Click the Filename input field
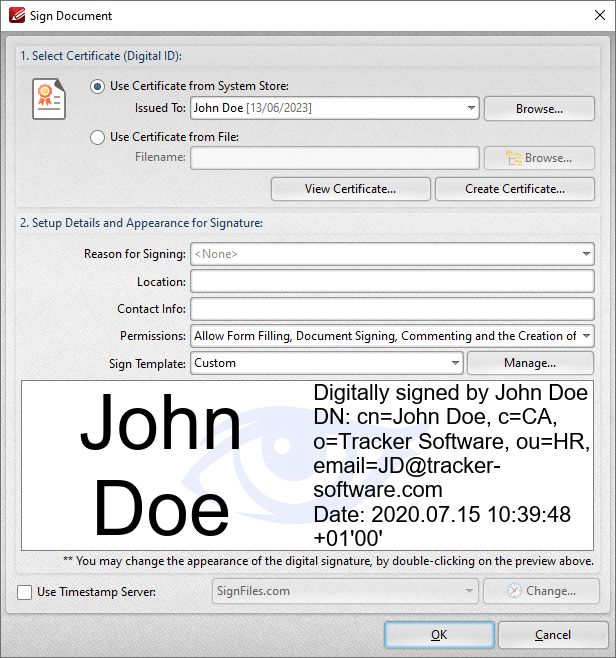This screenshot has height=658, width=616. click(x=335, y=158)
